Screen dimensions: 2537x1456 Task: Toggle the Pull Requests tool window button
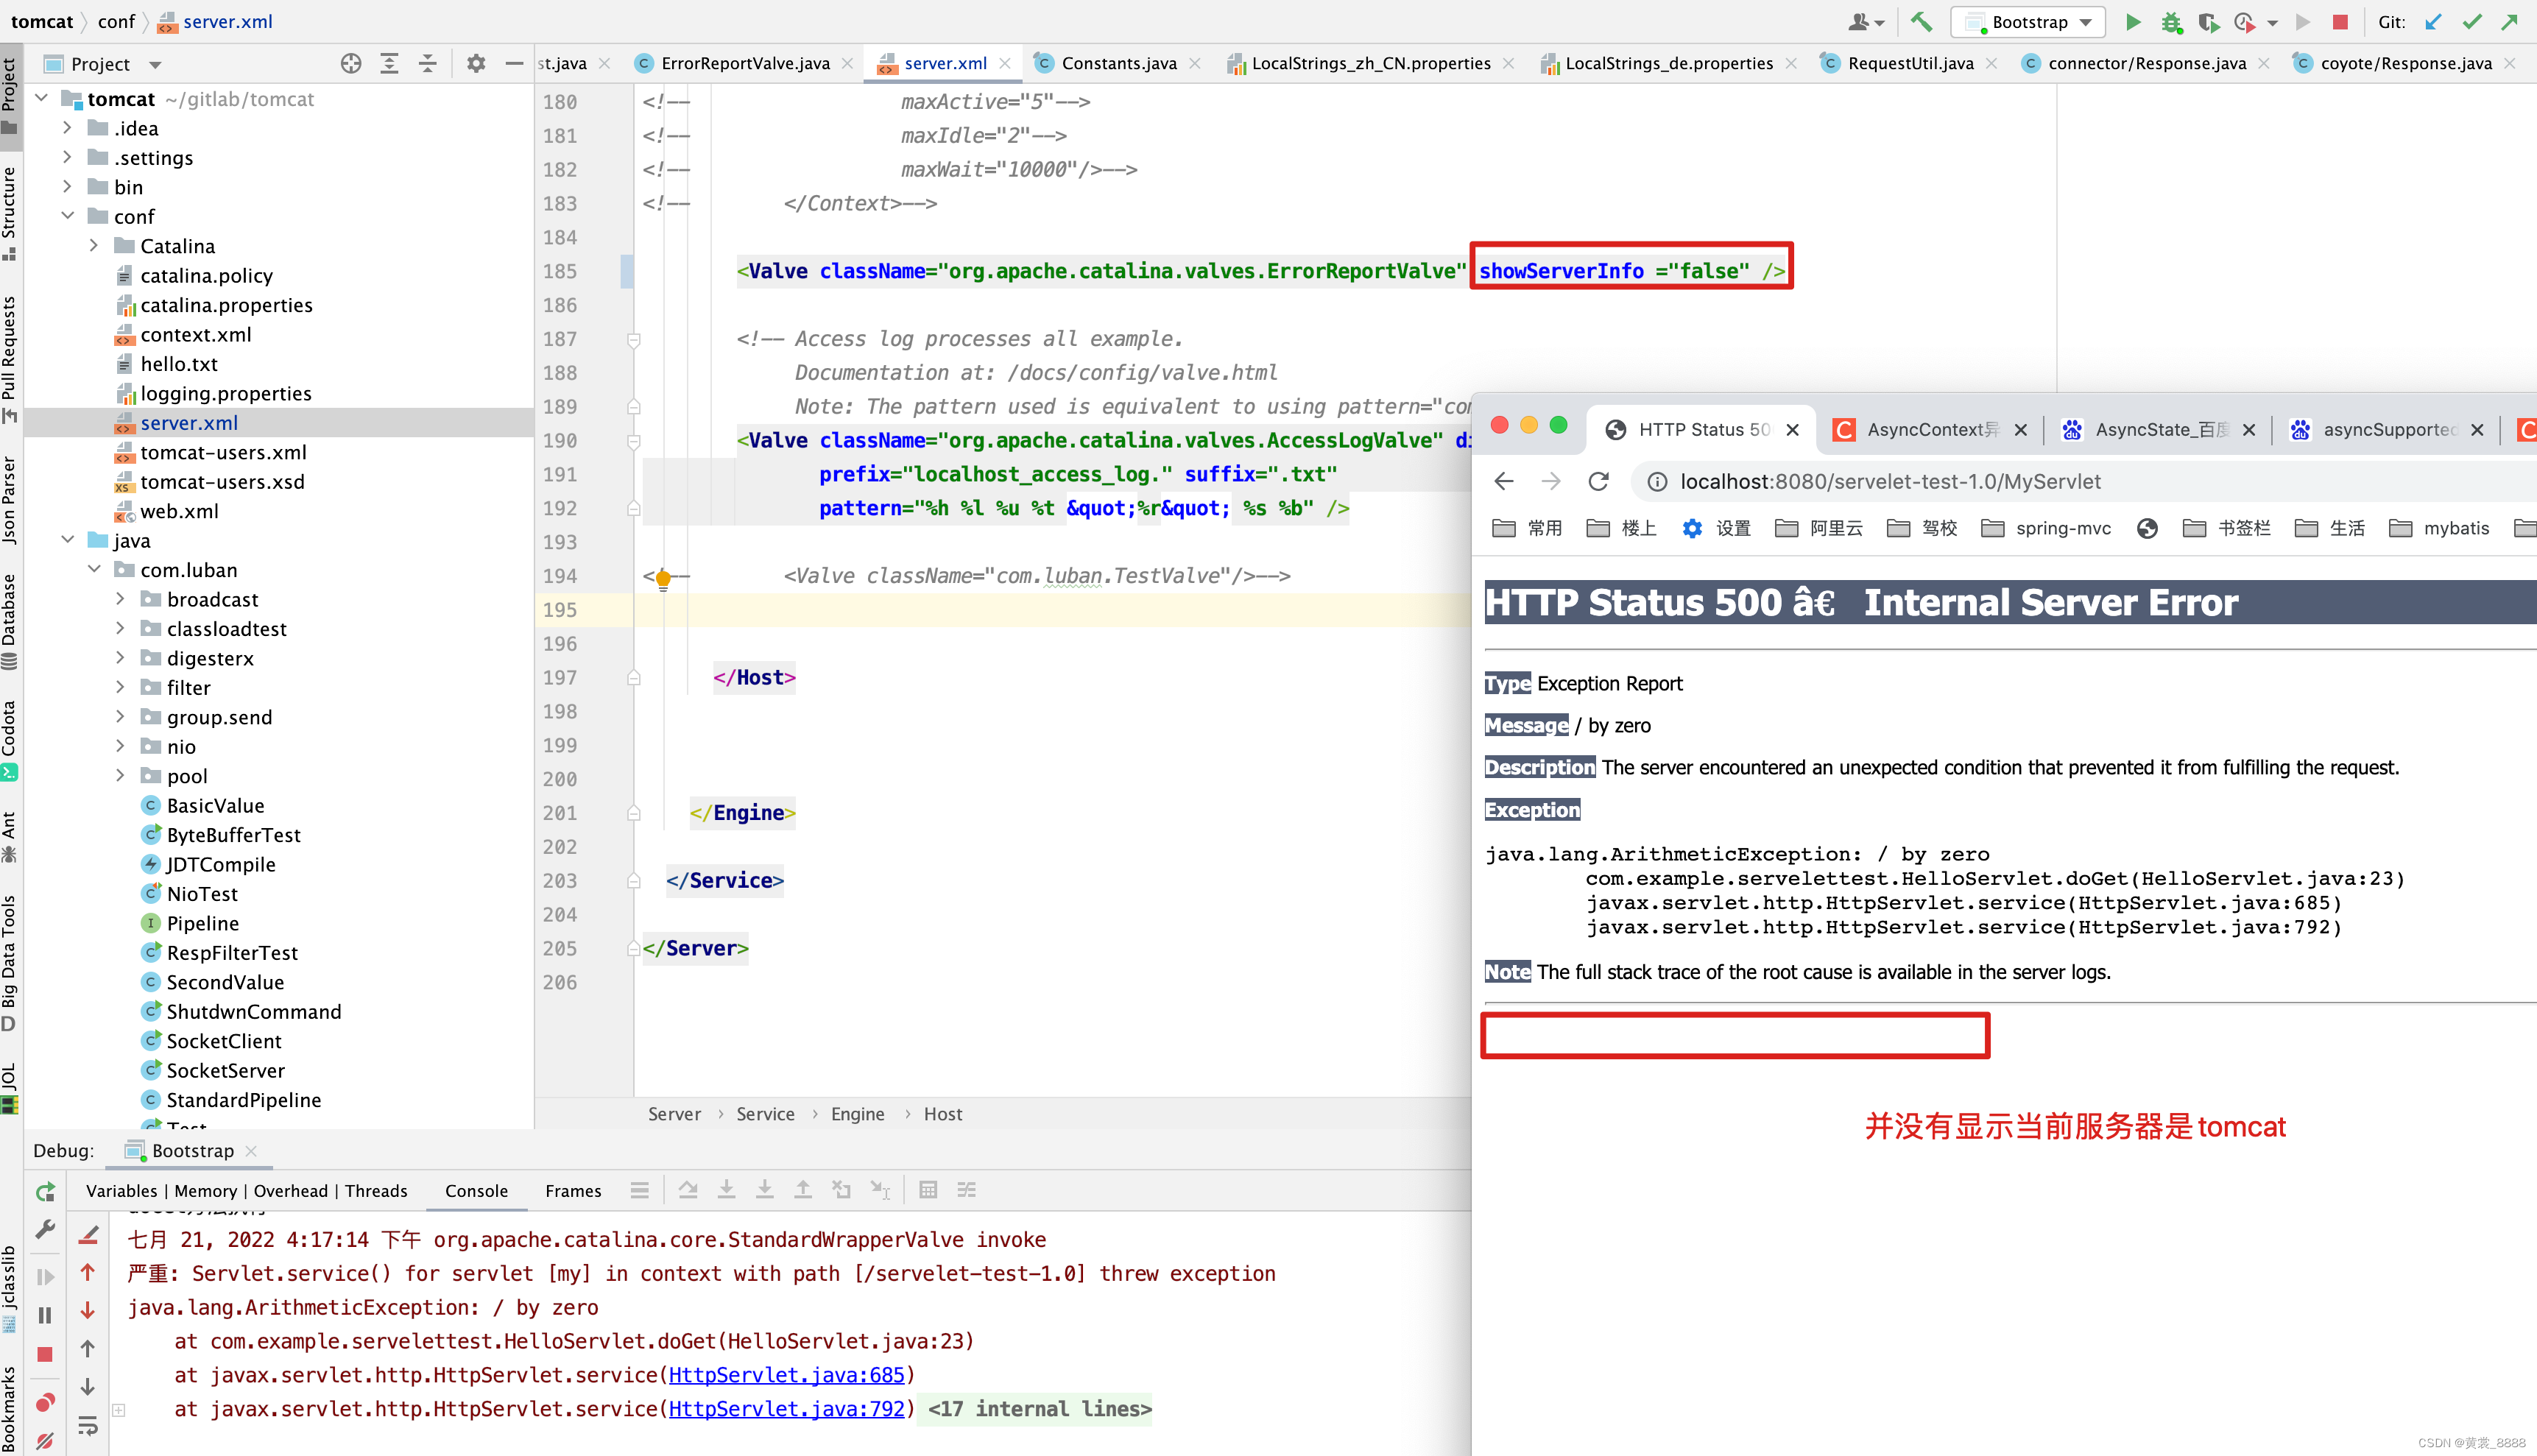[x=10, y=359]
